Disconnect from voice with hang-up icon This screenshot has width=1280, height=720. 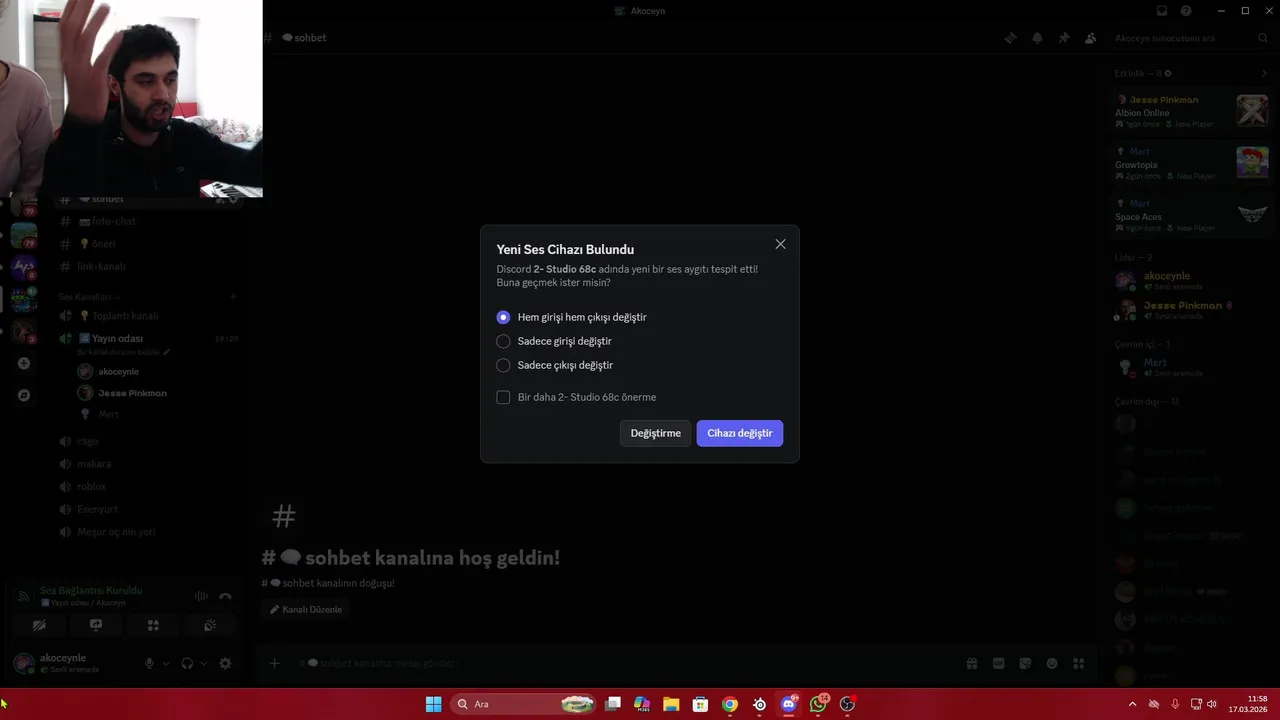pyautogui.click(x=225, y=596)
